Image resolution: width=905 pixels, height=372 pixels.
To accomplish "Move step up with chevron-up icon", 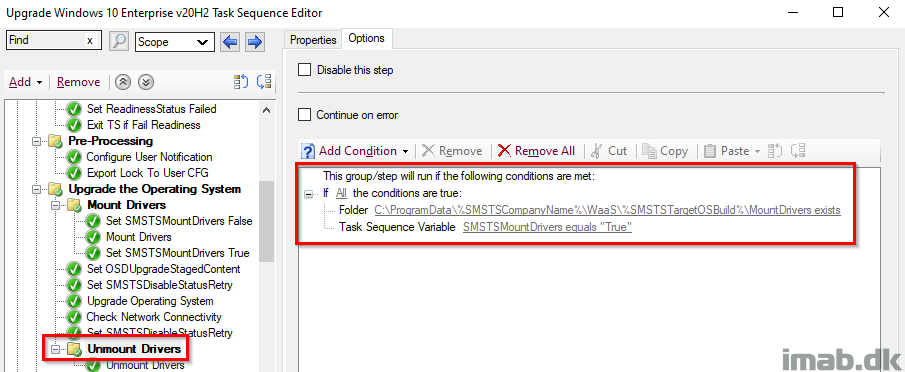I will click(x=123, y=82).
